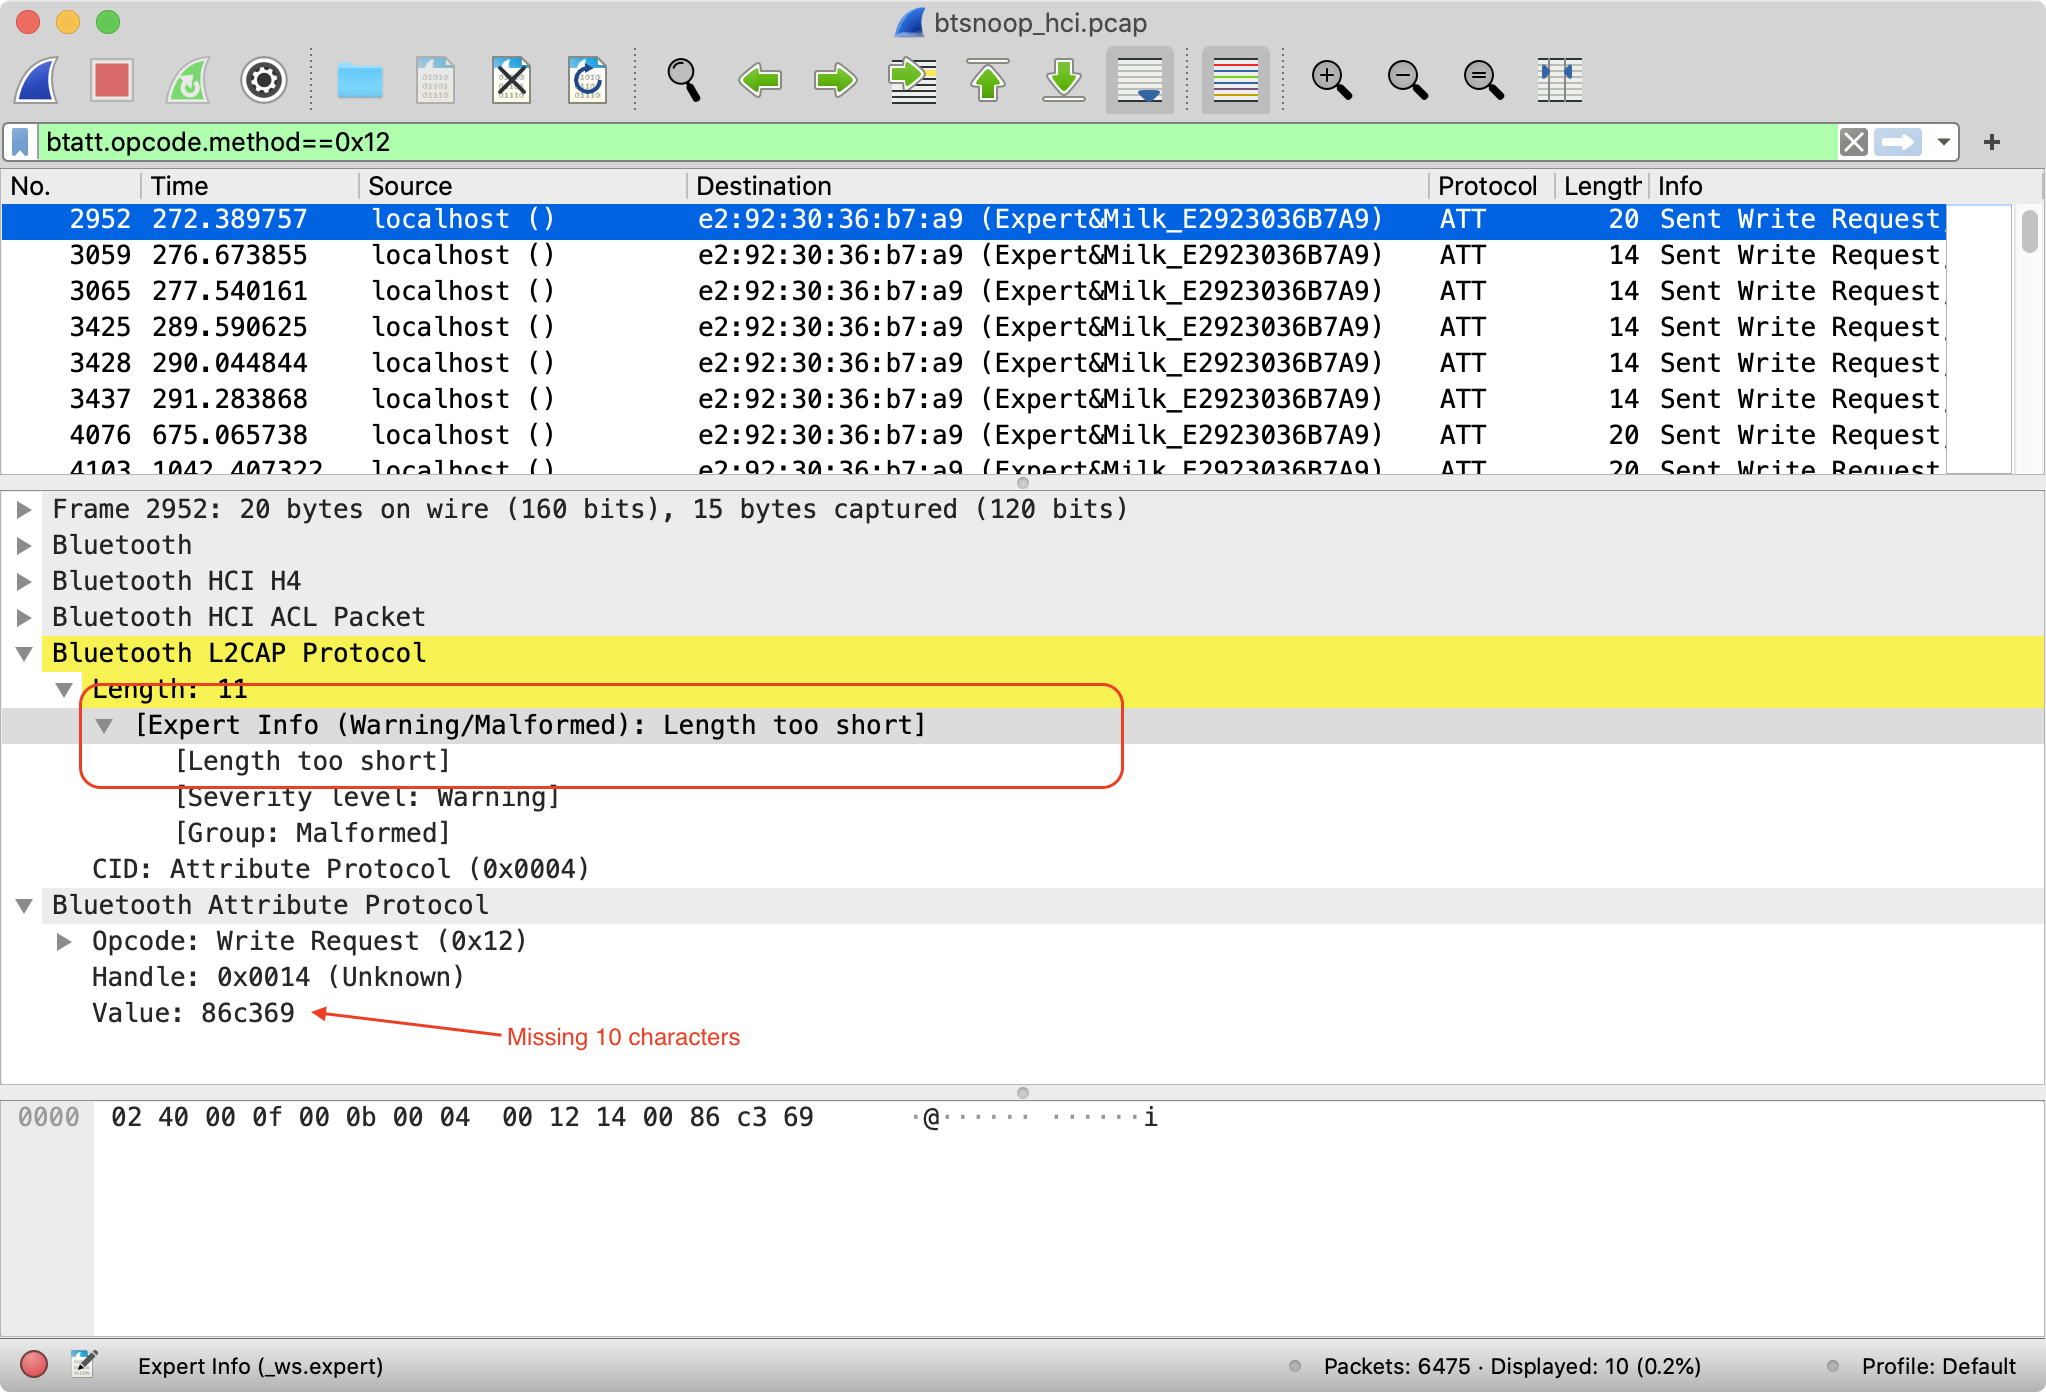Toggle packet colorization rules
2046x1392 pixels.
tap(1236, 80)
